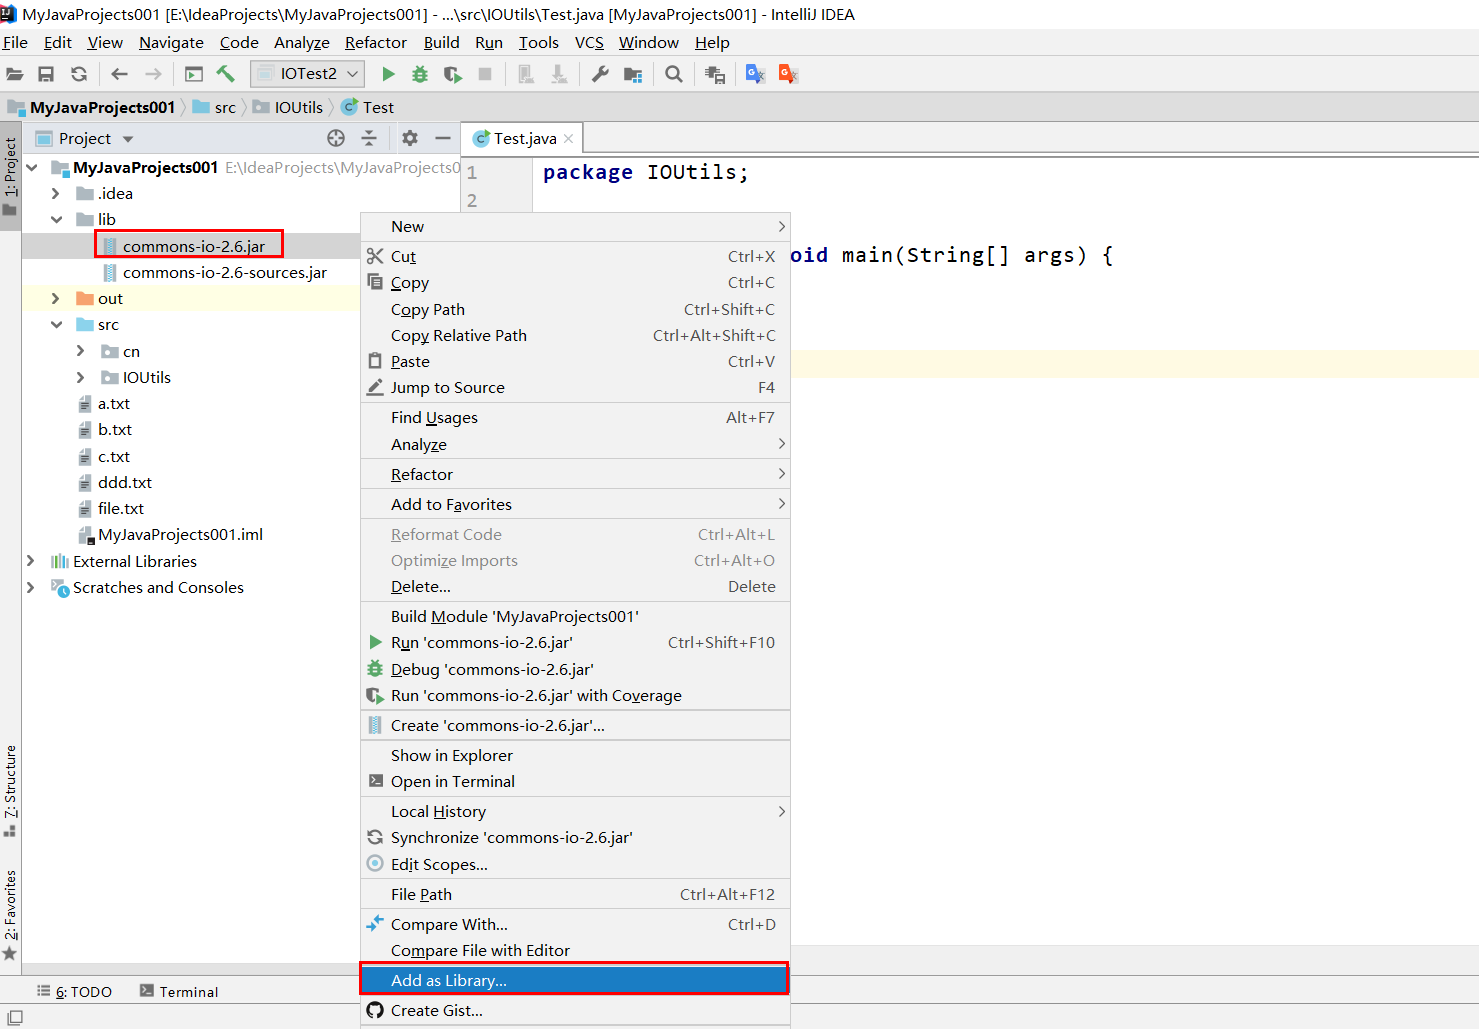Image resolution: width=1479 pixels, height=1029 pixels.
Task: Expand External Libraries node
Action: point(31,561)
